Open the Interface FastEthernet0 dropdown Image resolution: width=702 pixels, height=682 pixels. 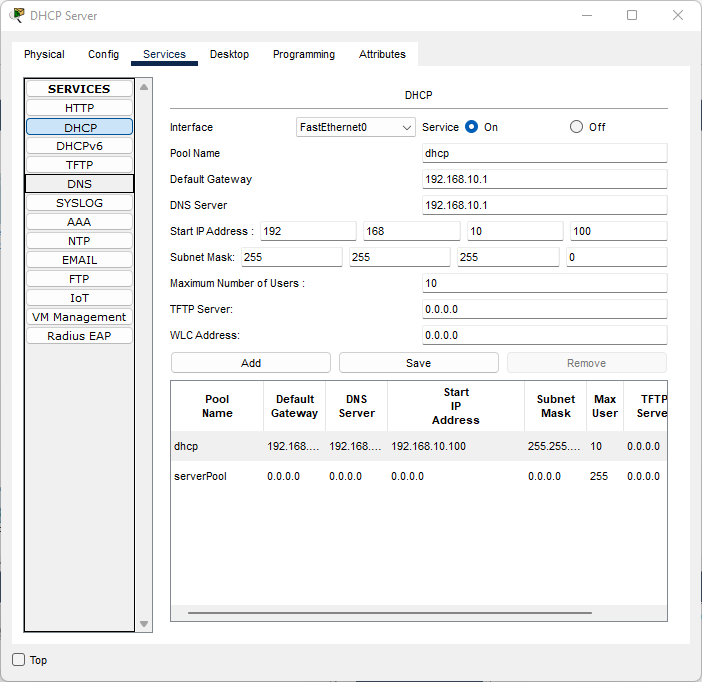click(x=356, y=127)
